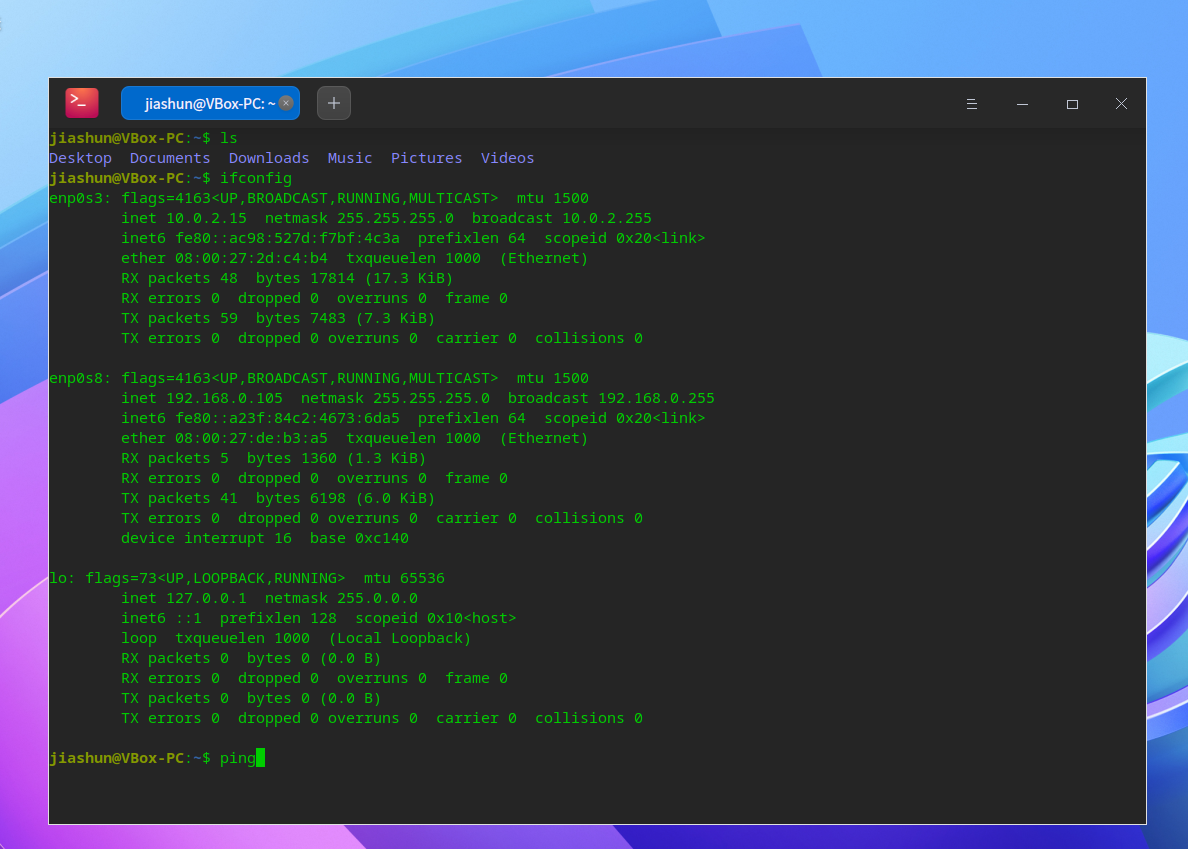Image resolution: width=1188 pixels, height=849 pixels.
Task: Click 'device interrupt 16' line
Action: pos(206,538)
